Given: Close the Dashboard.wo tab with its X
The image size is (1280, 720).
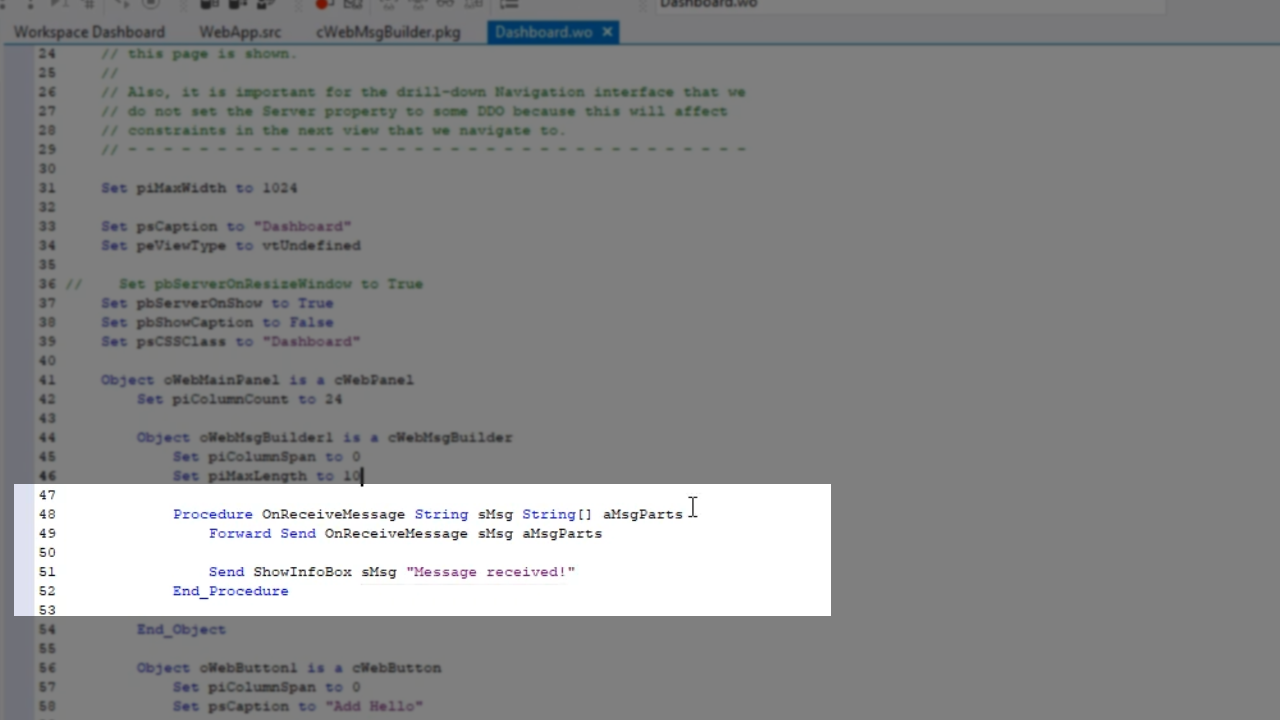Looking at the screenshot, I should tap(607, 32).
